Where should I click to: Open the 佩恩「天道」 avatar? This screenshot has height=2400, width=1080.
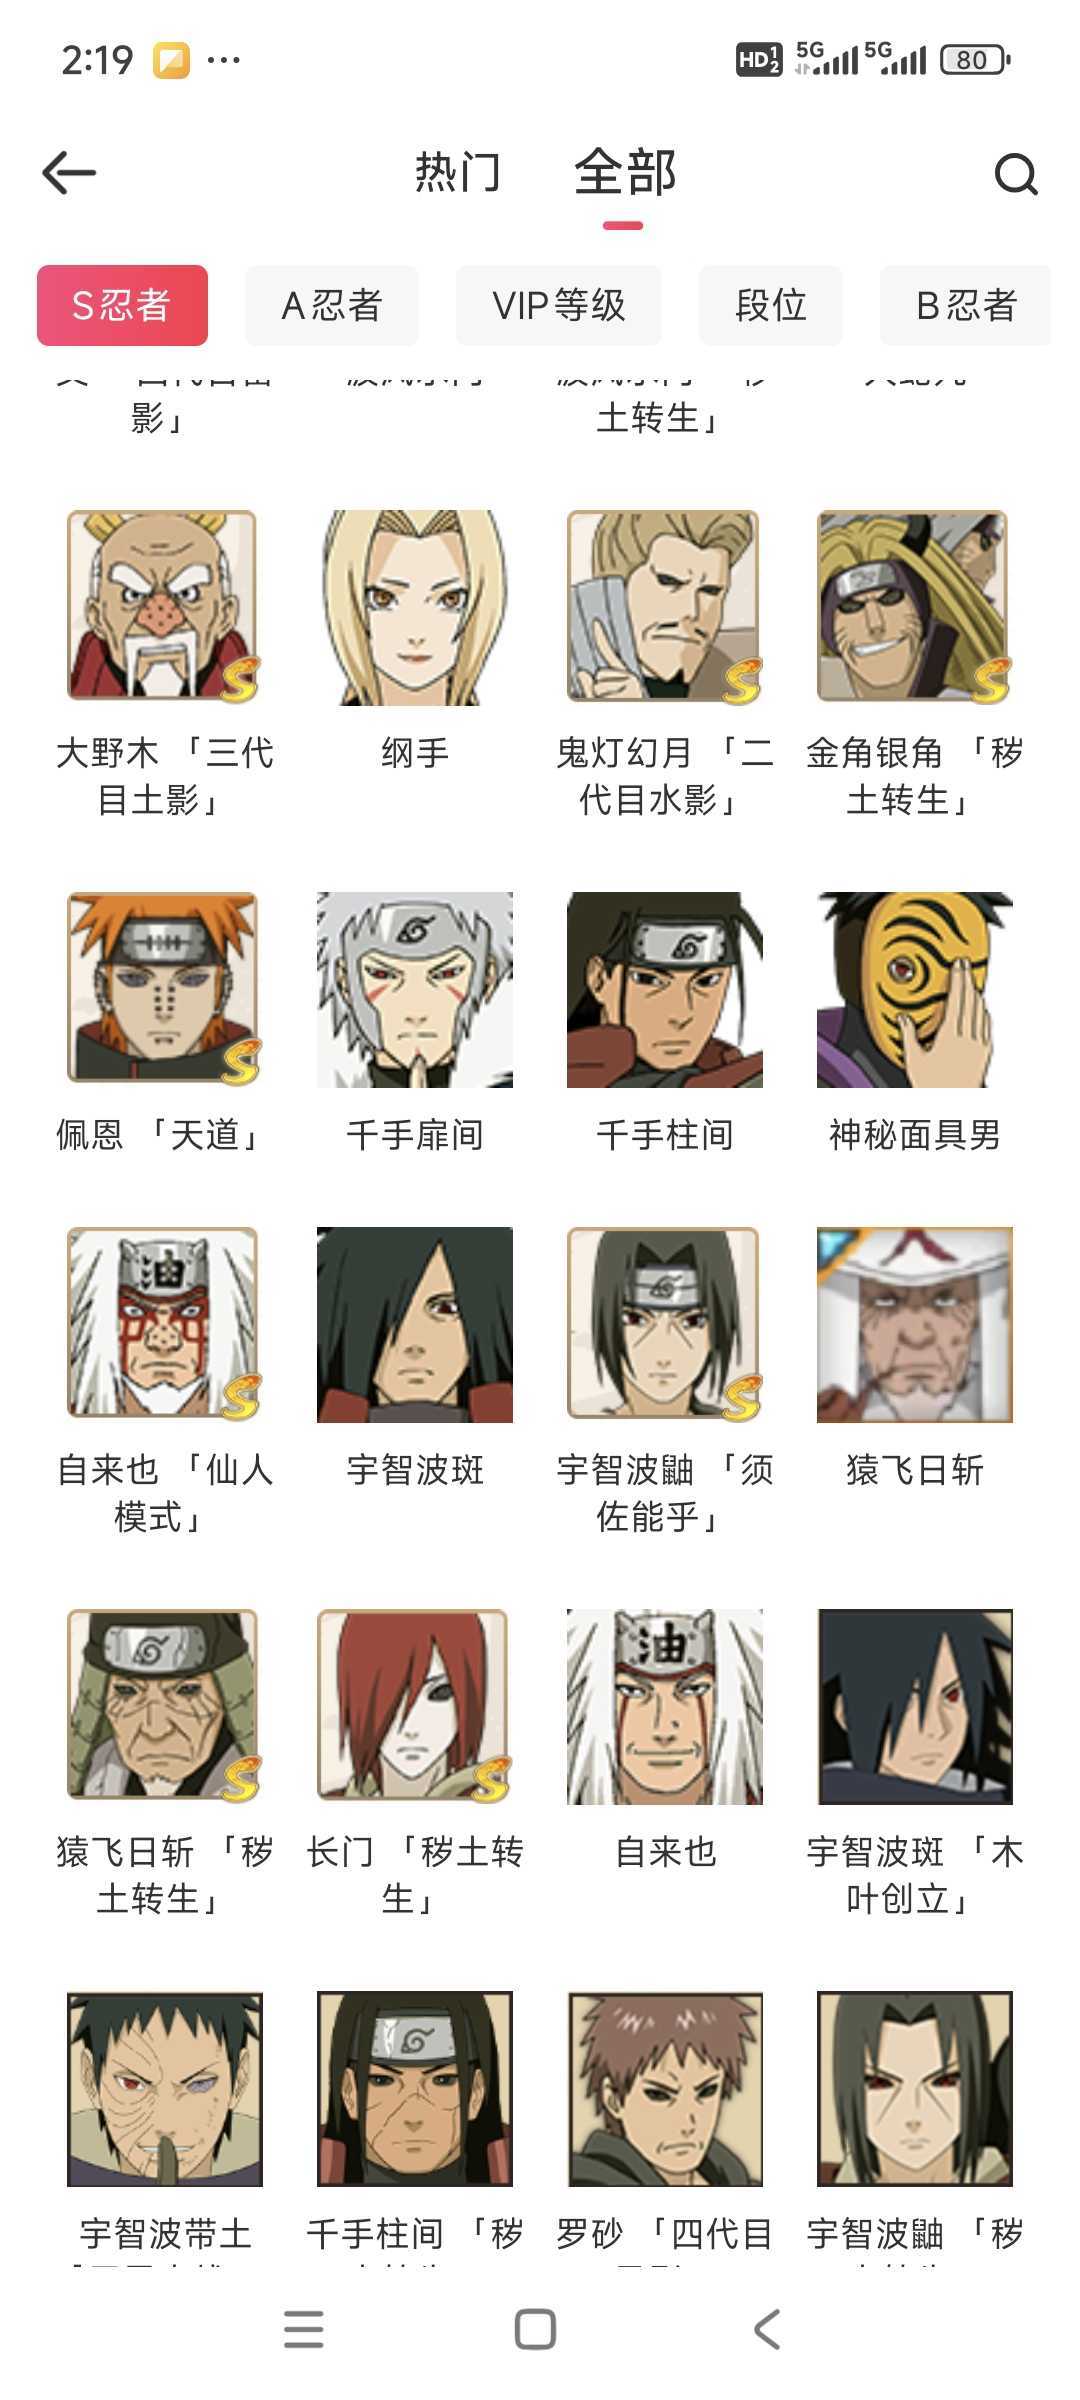pos(163,988)
